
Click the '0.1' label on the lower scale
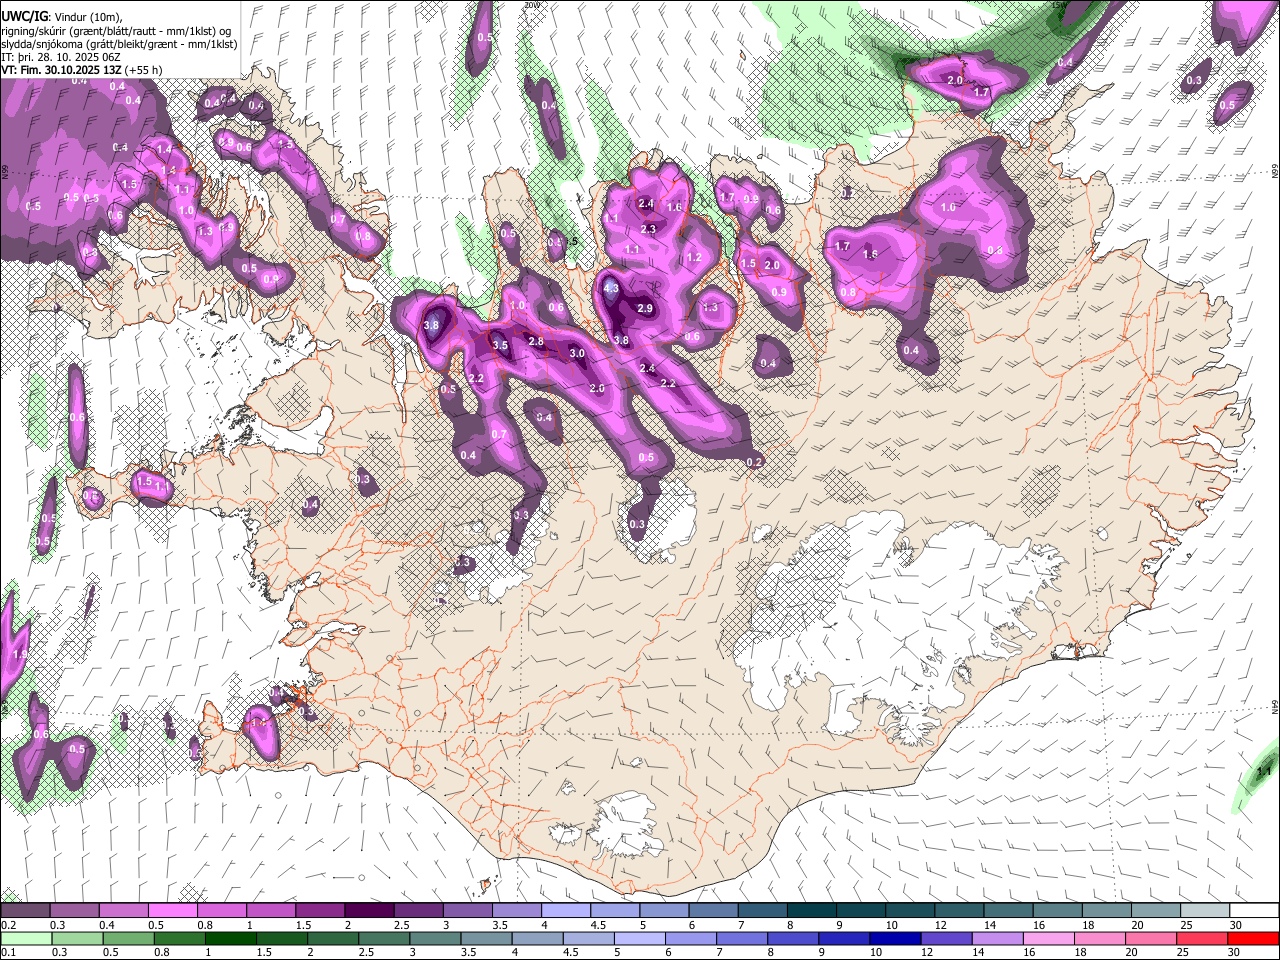[x=8, y=952]
